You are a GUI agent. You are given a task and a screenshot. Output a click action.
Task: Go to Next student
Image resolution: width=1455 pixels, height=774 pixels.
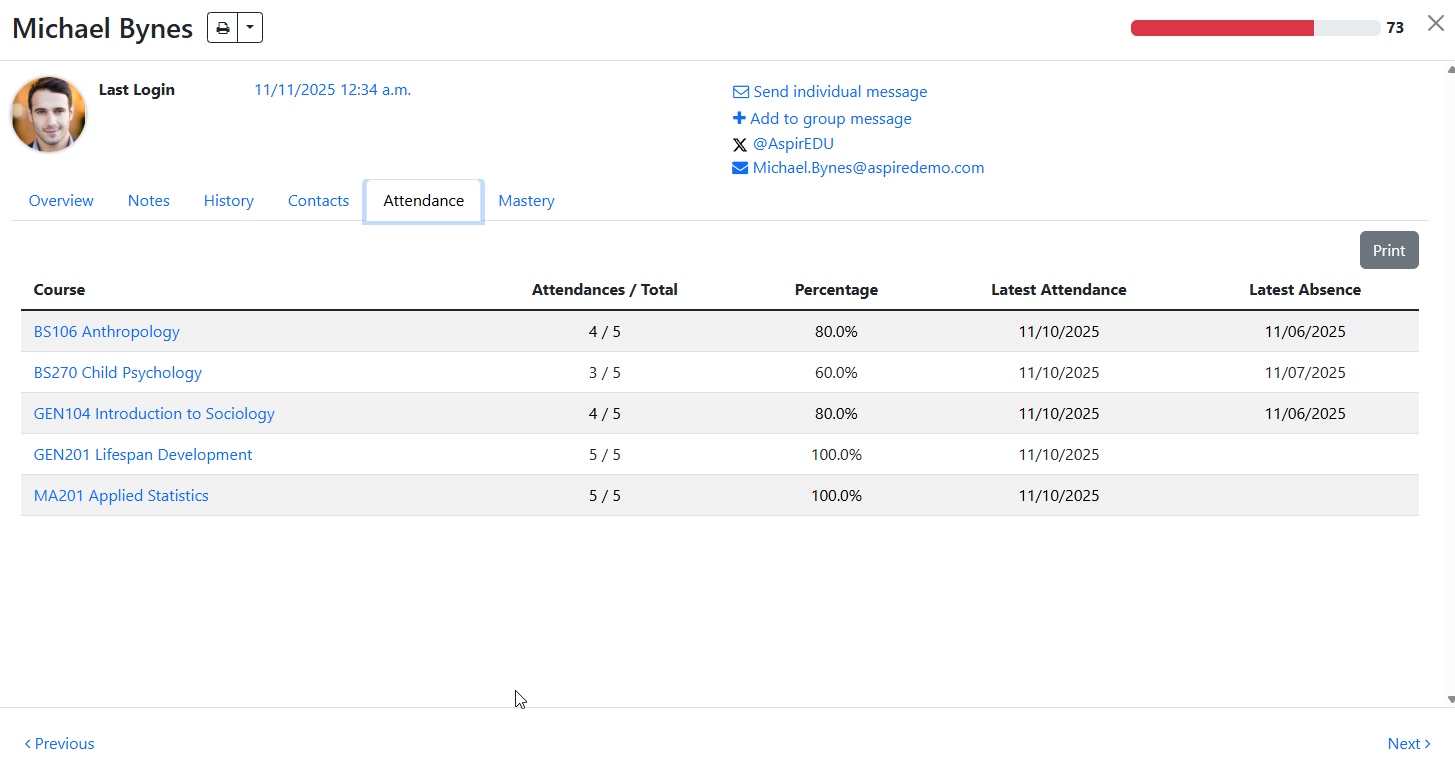click(x=1409, y=744)
